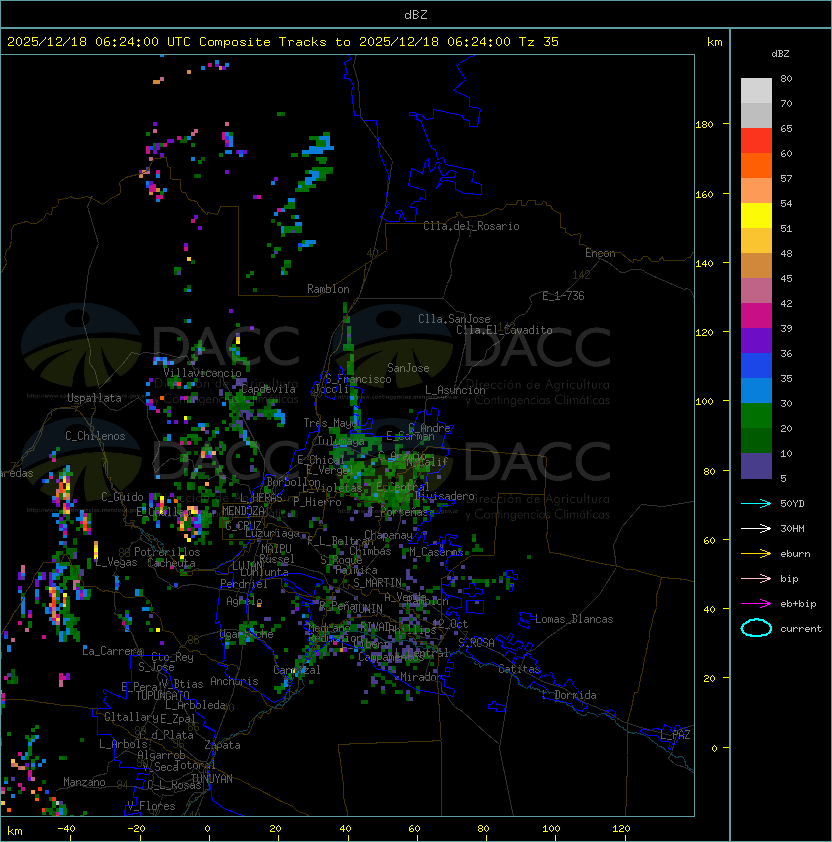Click the Uspallata place label
Screen dimensions: 832x842
click(x=94, y=398)
